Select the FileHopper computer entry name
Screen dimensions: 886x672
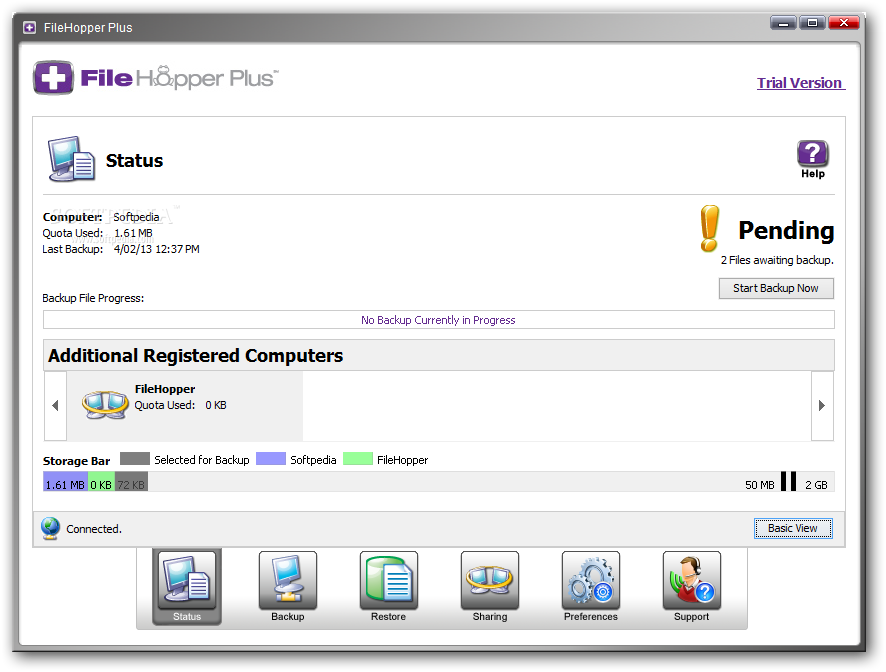pyautogui.click(x=164, y=389)
